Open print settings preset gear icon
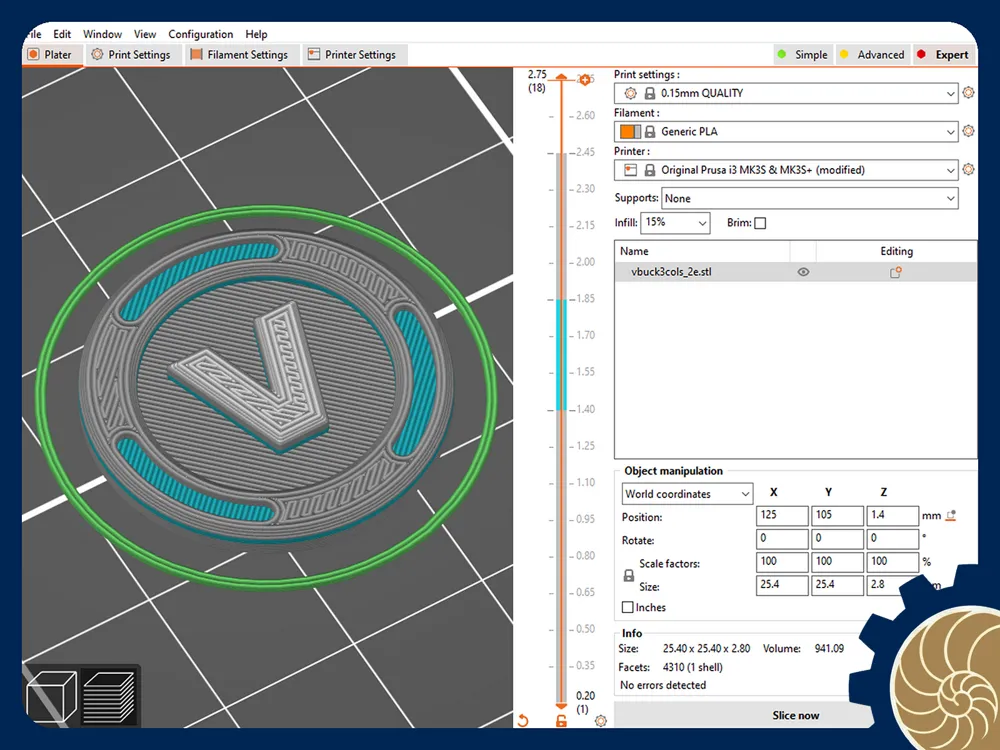Image resolution: width=1000 pixels, height=750 pixels. tap(968, 92)
